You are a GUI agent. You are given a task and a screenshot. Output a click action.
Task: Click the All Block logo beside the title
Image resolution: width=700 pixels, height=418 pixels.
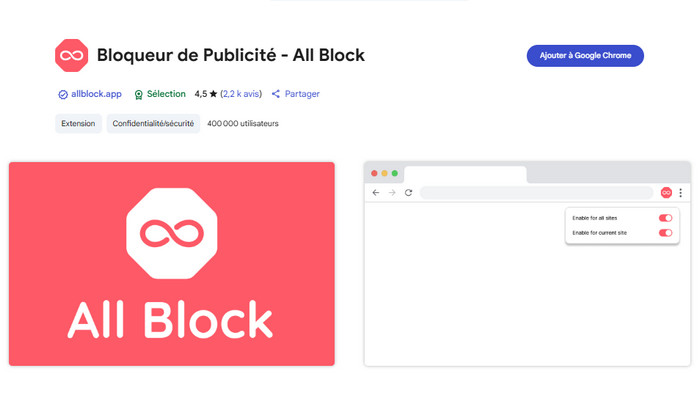[x=72, y=56]
